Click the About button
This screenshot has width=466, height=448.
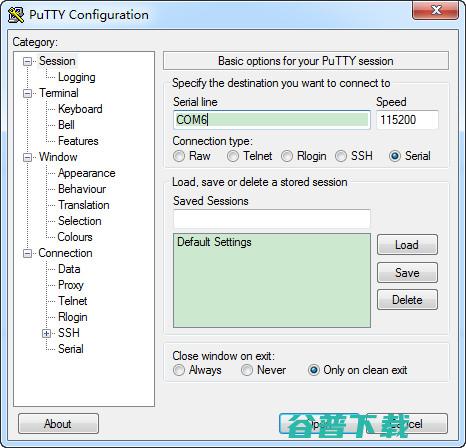[x=58, y=424]
